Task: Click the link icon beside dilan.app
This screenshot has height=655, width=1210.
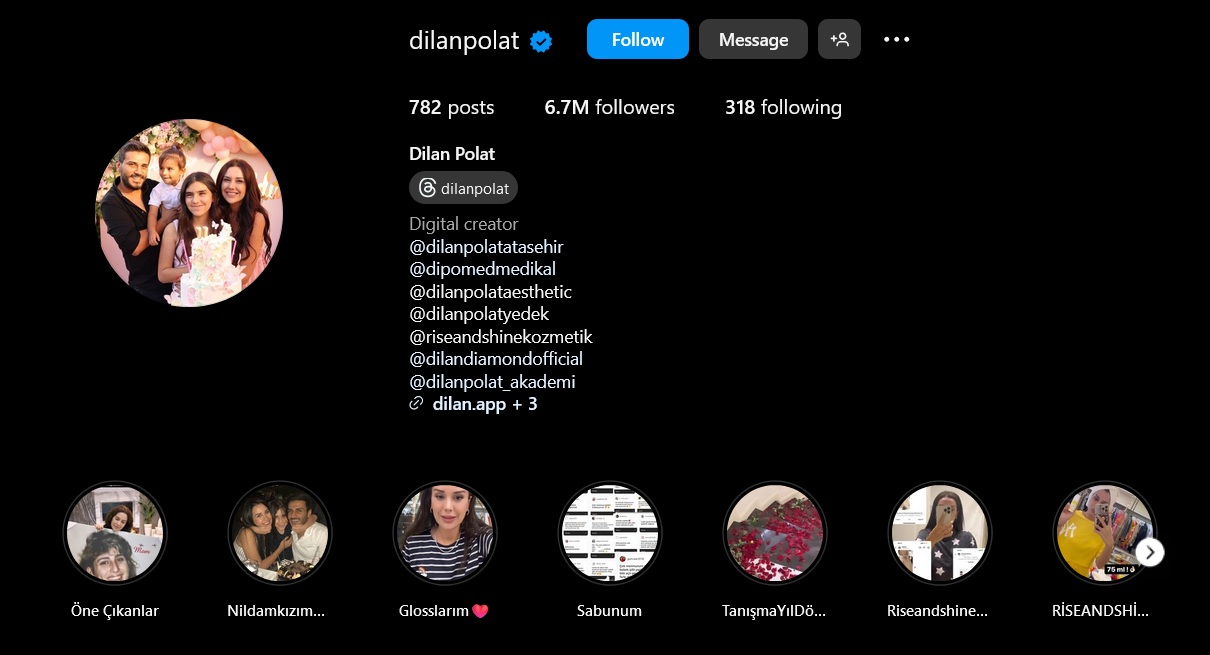Action: point(417,405)
